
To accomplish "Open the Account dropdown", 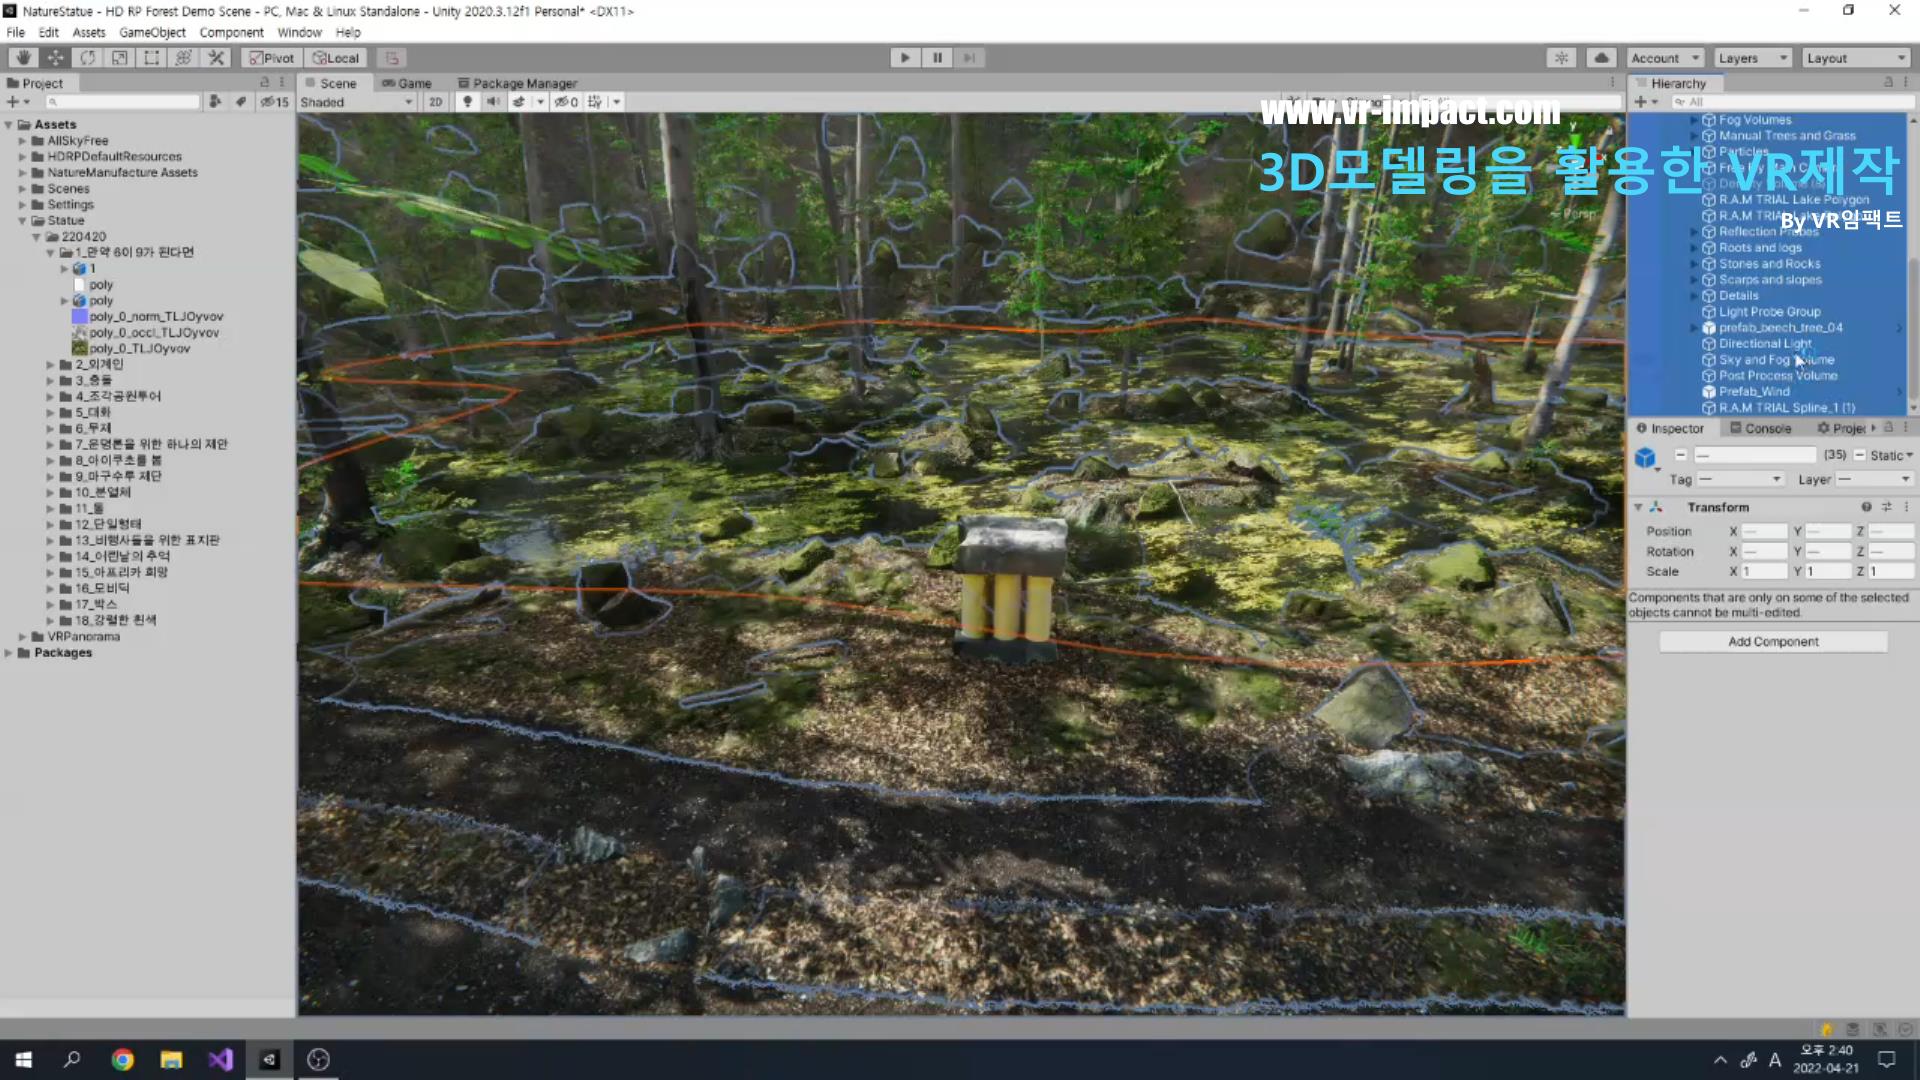I will coord(1665,58).
